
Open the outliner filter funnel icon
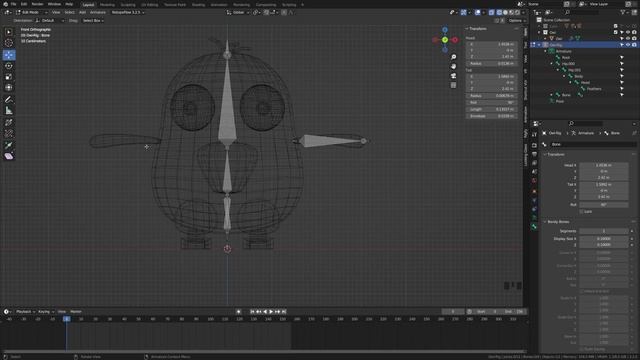click(x=623, y=12)
